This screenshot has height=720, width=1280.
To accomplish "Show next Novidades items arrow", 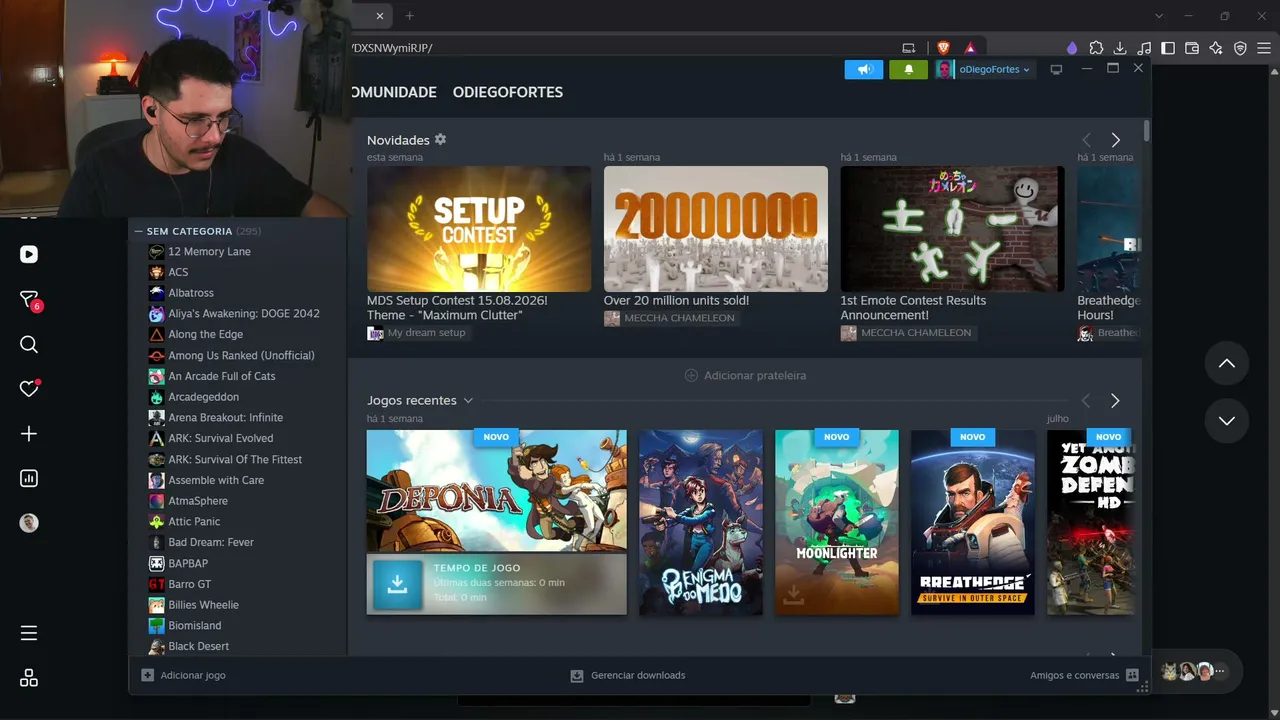I will (x=1116, y=140).
